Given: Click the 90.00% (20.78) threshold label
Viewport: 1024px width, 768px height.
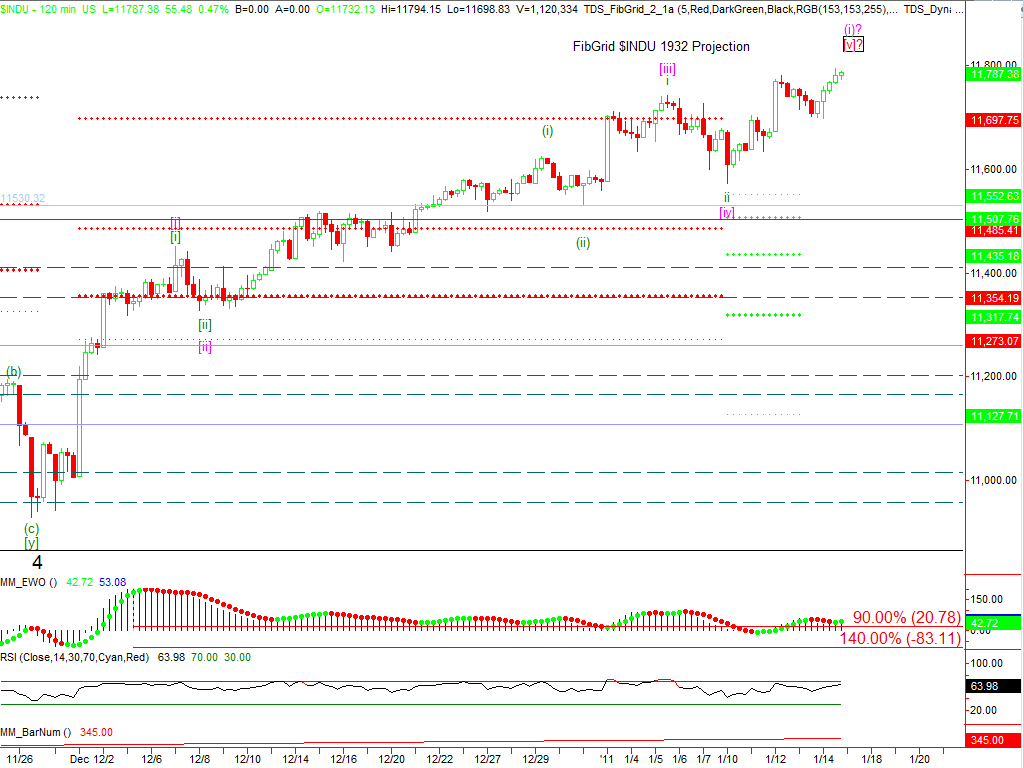Looking at the screenshot, I should pyautogui.click(x=906, y=618).
